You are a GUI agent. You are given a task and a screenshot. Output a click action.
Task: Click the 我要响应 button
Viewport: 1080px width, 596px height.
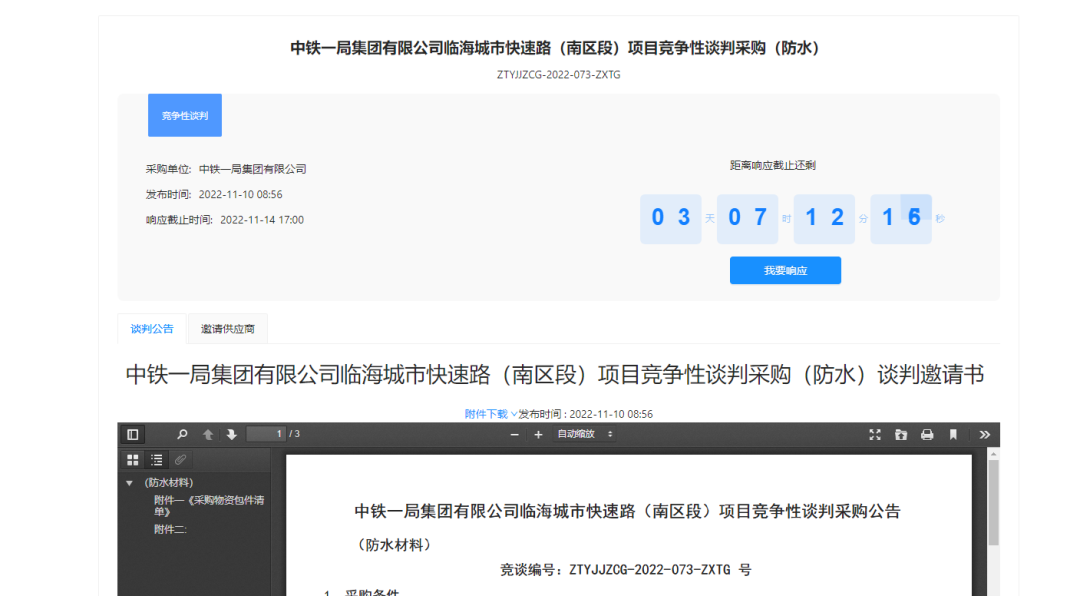click(785, 270)
